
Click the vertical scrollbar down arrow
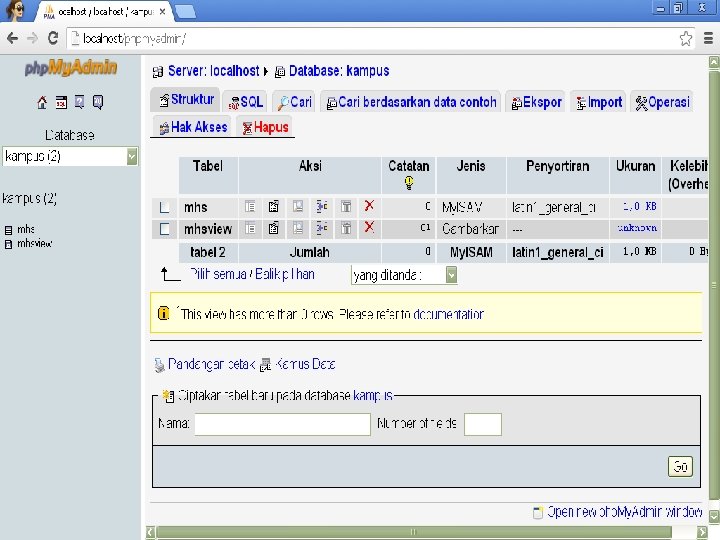click(x=714, y=516)
